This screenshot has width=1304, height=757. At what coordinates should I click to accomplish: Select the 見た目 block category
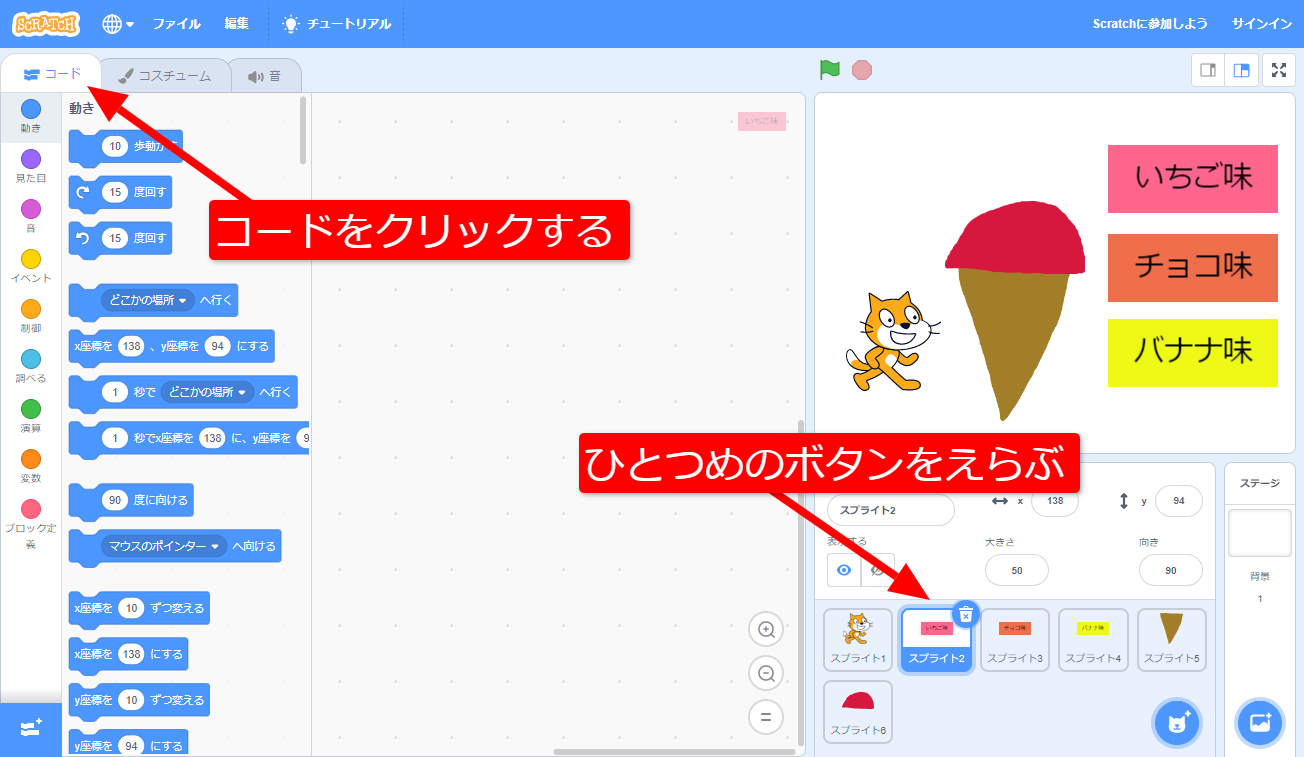coord(31,166)
